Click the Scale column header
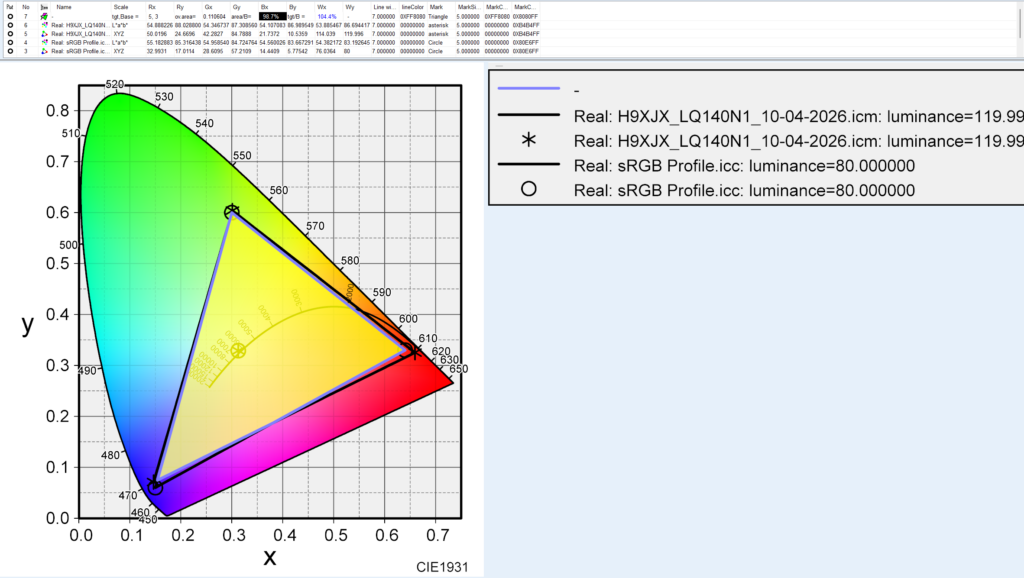 [121, 7]
